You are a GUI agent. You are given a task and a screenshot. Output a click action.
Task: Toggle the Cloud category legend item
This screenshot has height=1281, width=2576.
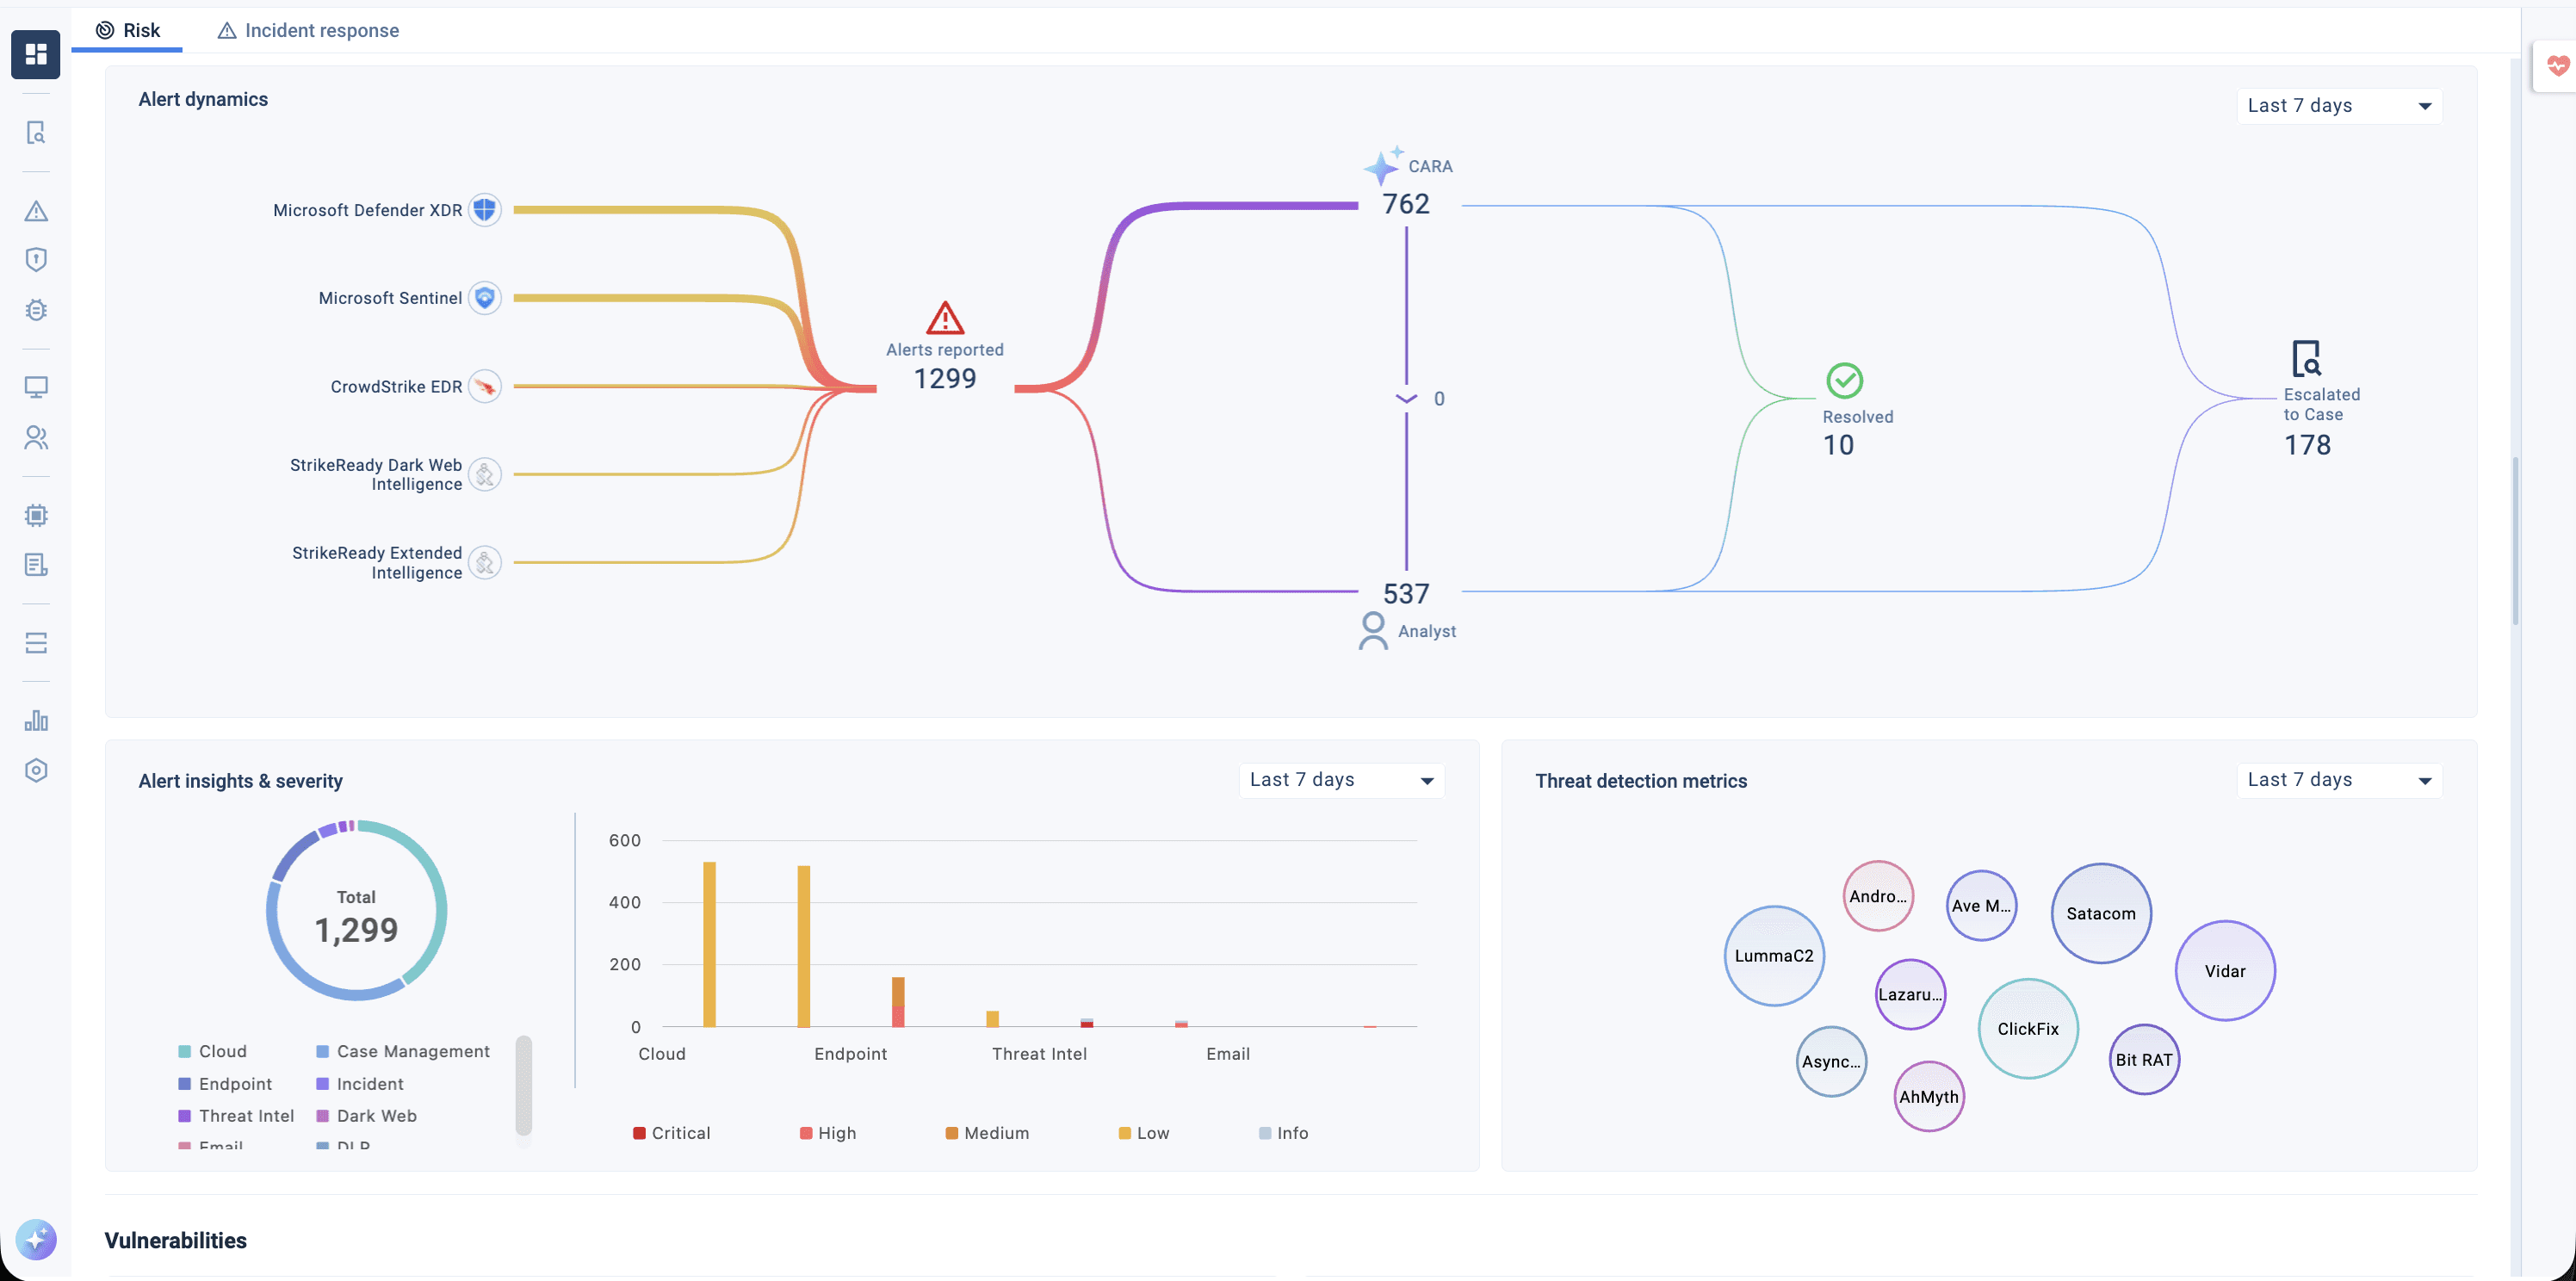[212, 1051]
